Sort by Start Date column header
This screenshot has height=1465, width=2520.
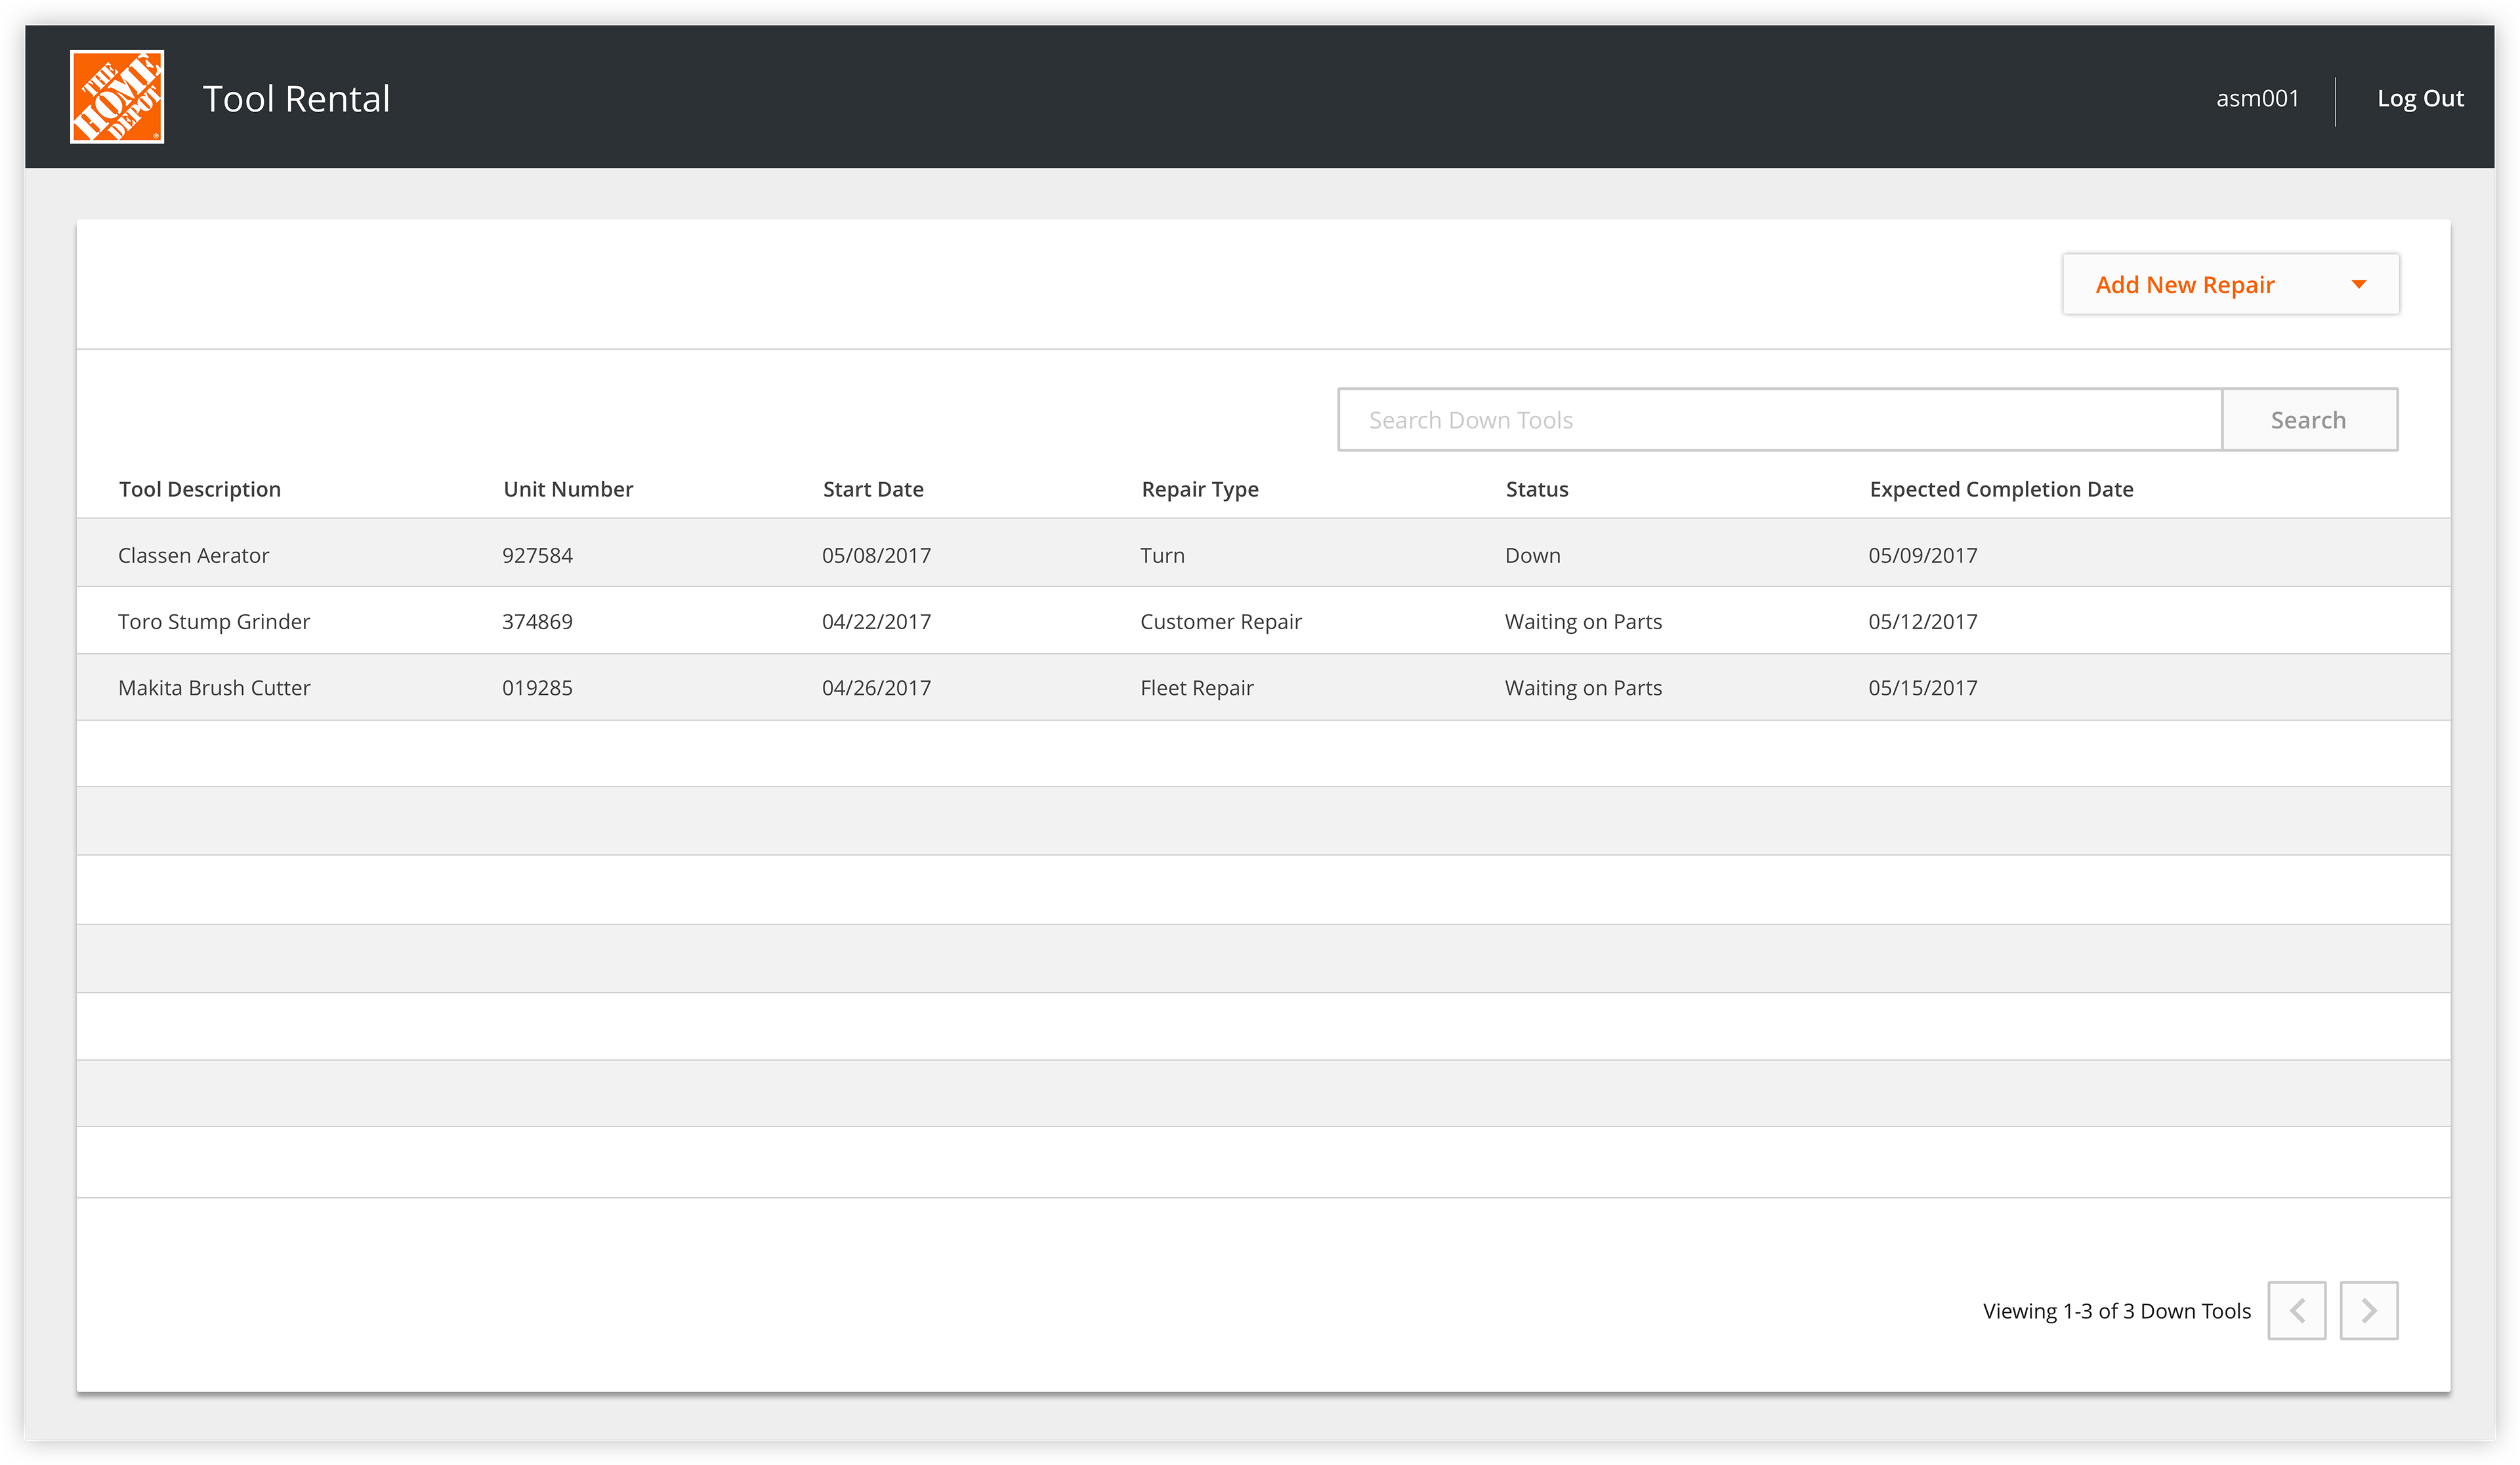click(873, 489)
